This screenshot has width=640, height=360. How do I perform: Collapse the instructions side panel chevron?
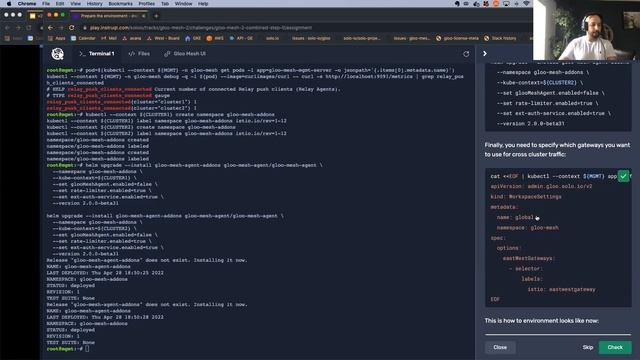[x=484, y=53]
